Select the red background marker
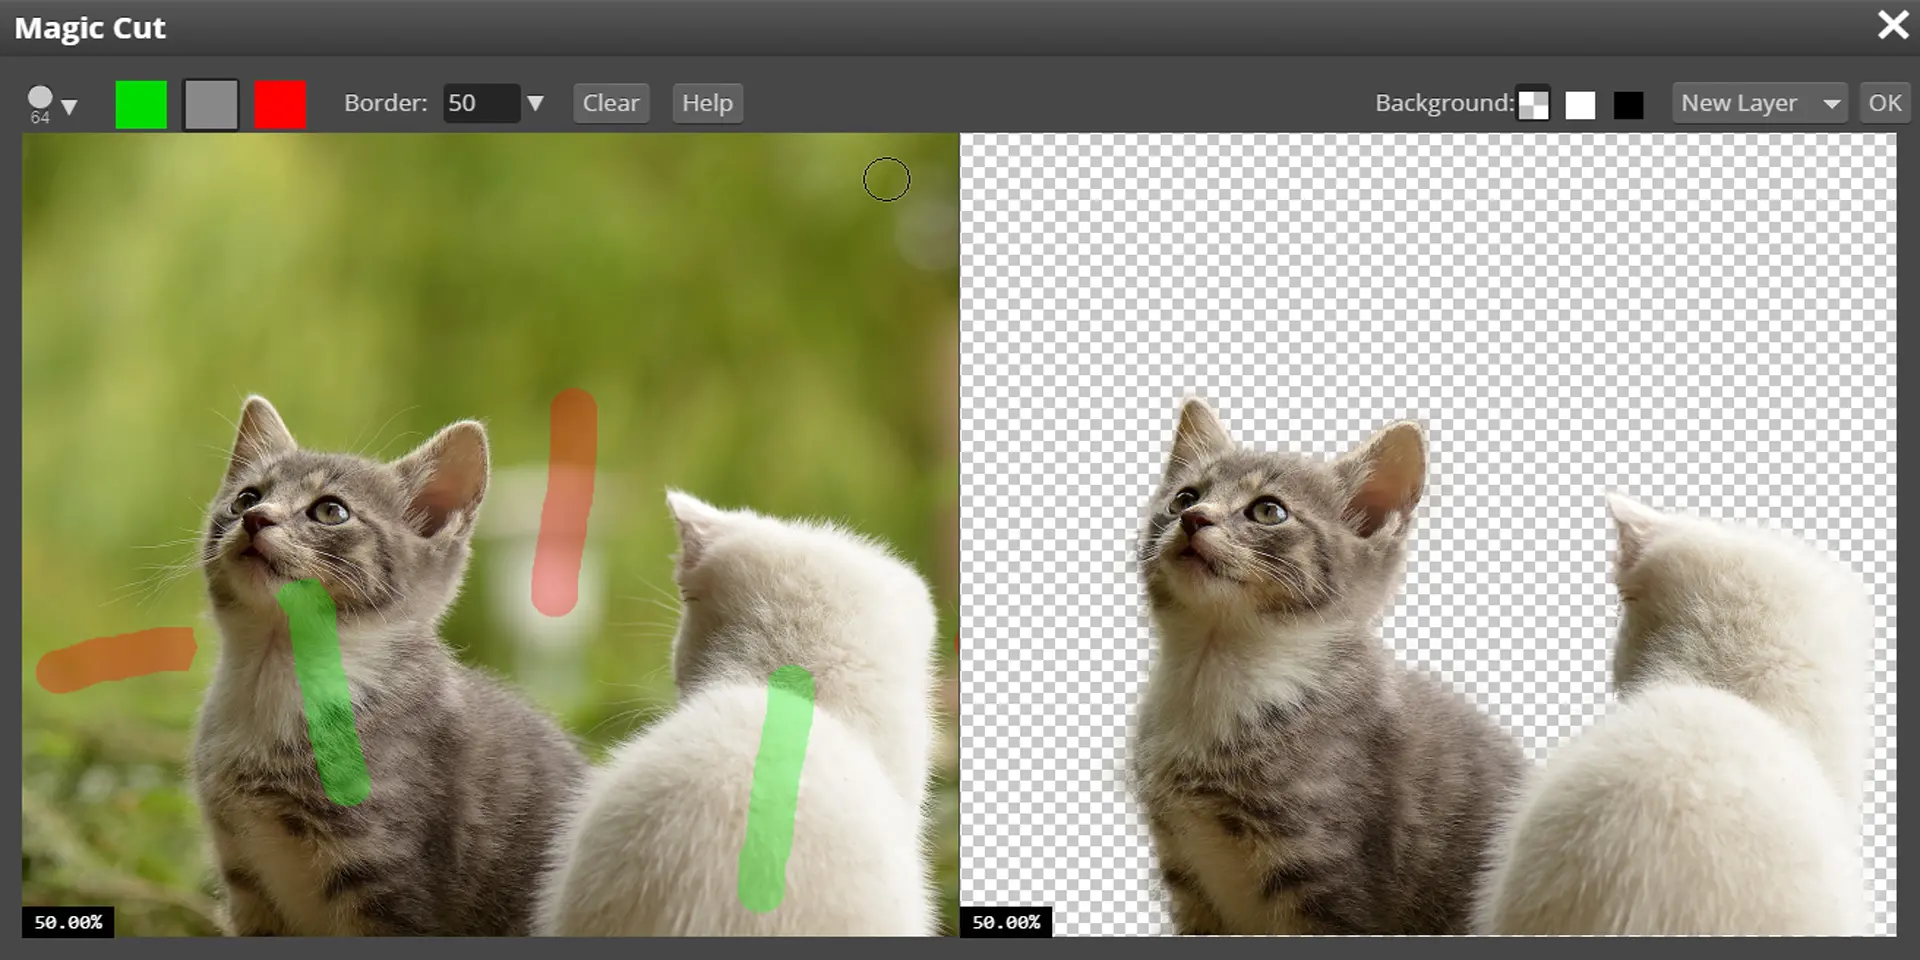 point(280,104)
